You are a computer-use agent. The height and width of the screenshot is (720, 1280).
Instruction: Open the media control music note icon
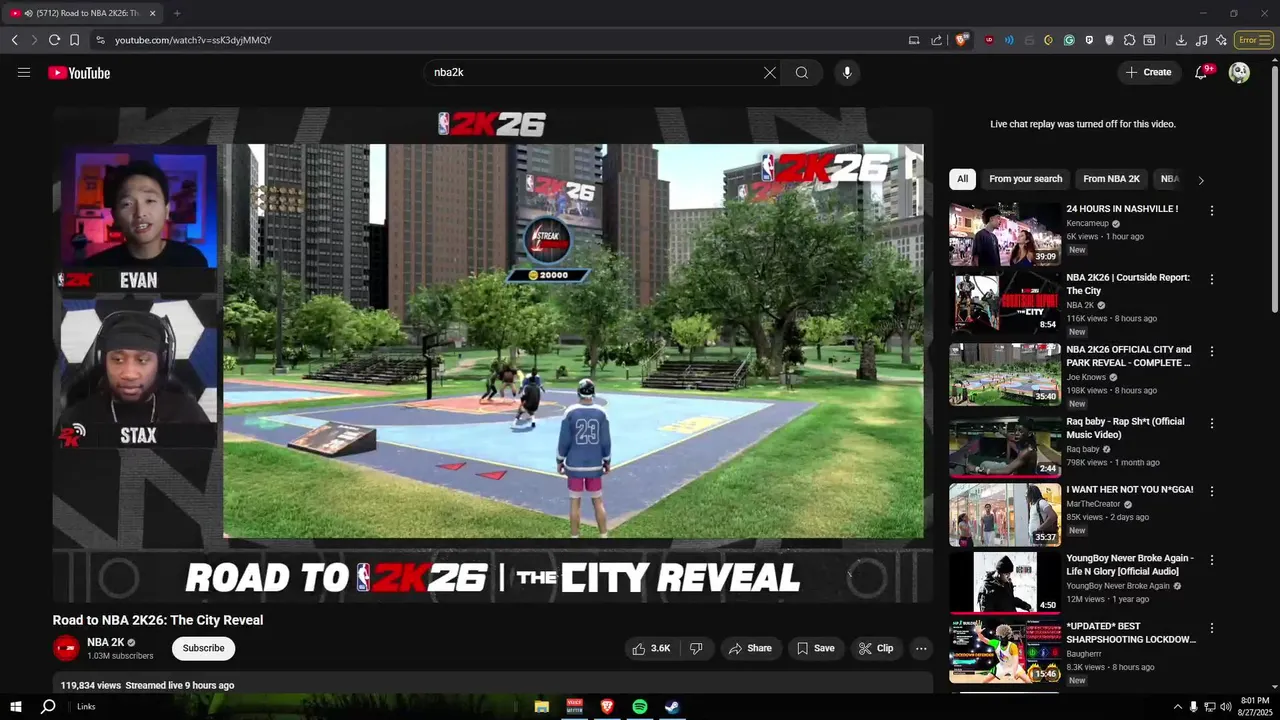click(x=1201, y=40)
